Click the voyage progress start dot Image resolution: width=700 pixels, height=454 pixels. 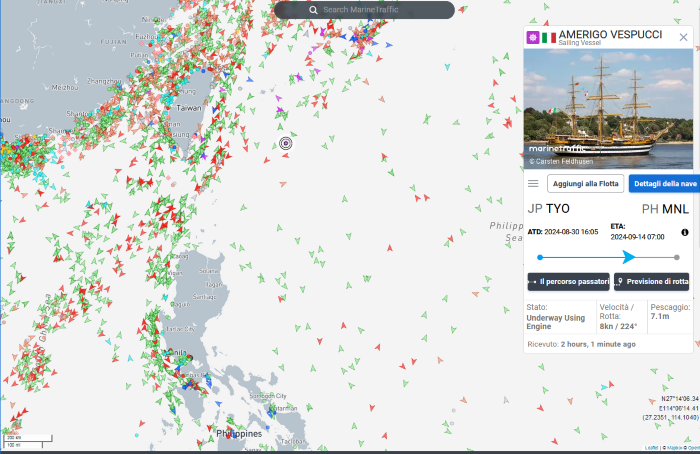540,257
